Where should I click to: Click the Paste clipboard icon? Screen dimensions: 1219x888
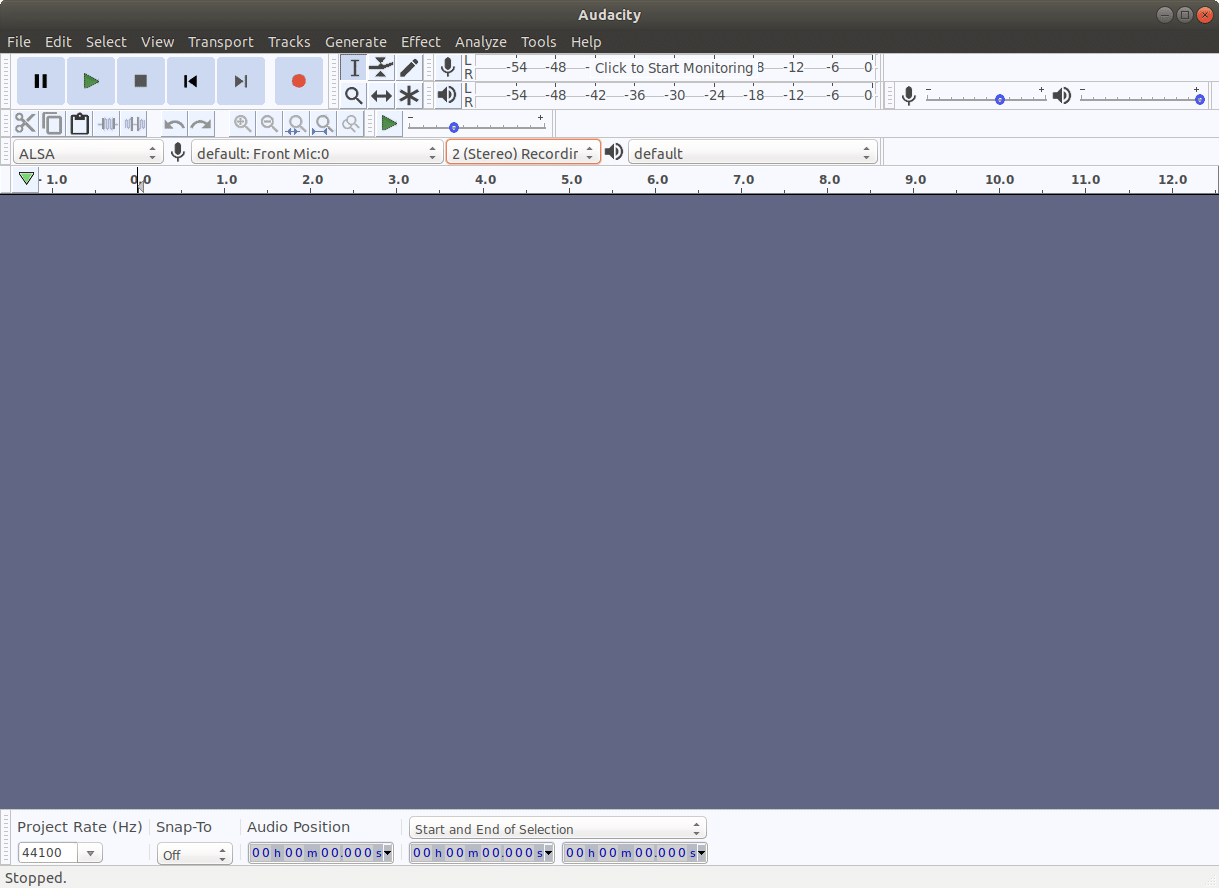80,124
